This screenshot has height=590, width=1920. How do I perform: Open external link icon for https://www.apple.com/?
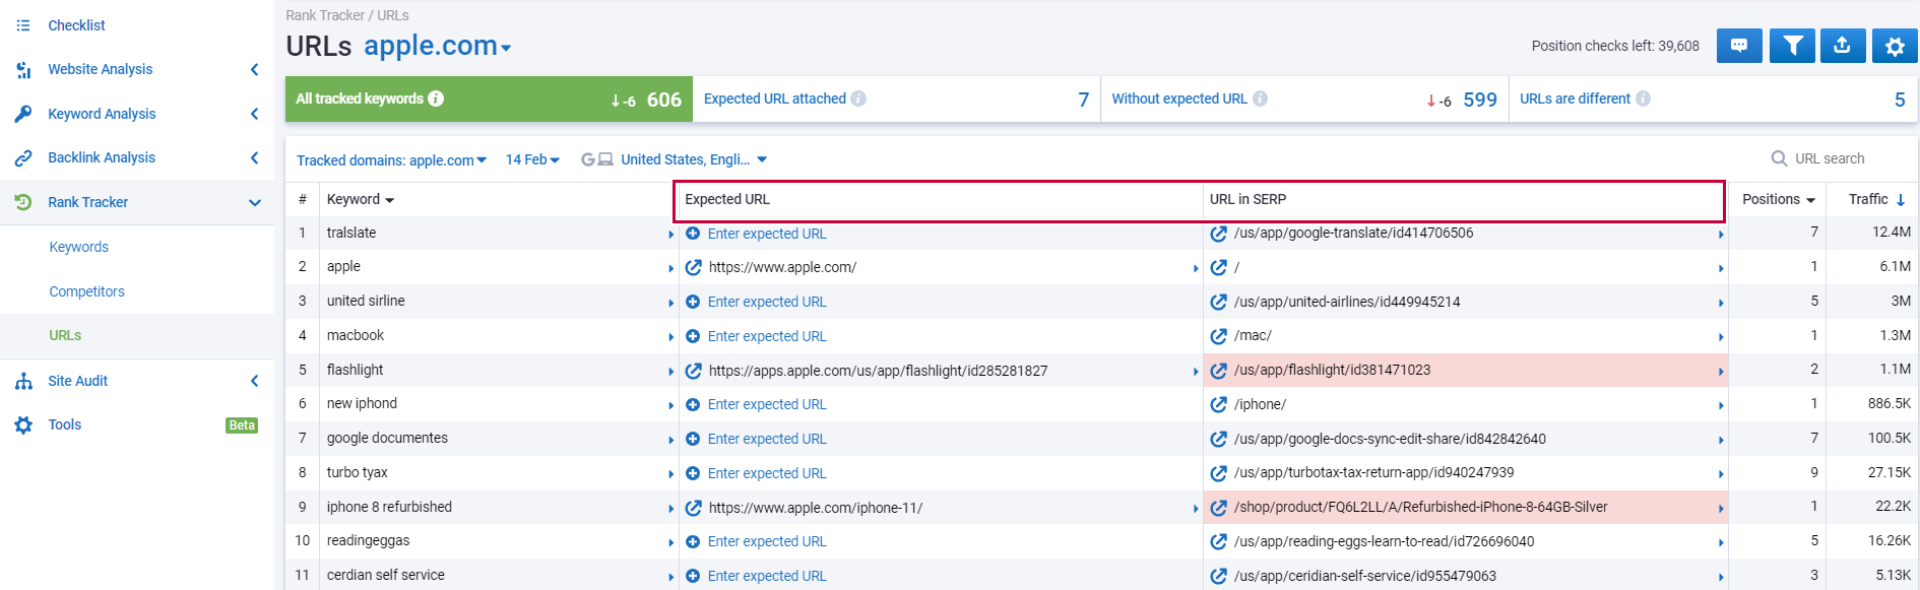click(x=693, y=268)
